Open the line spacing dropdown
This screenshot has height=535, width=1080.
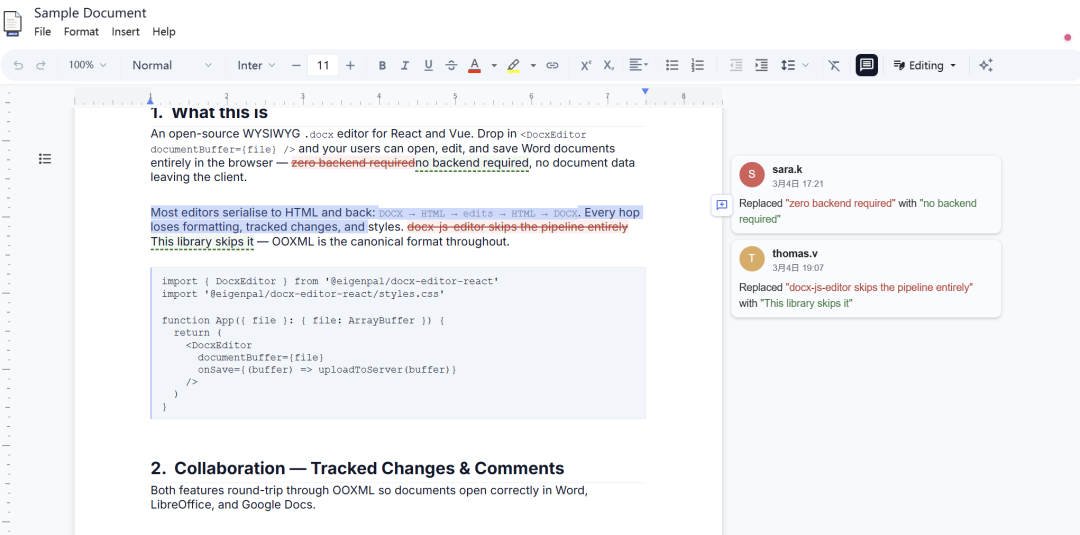[x=795, y=65]
